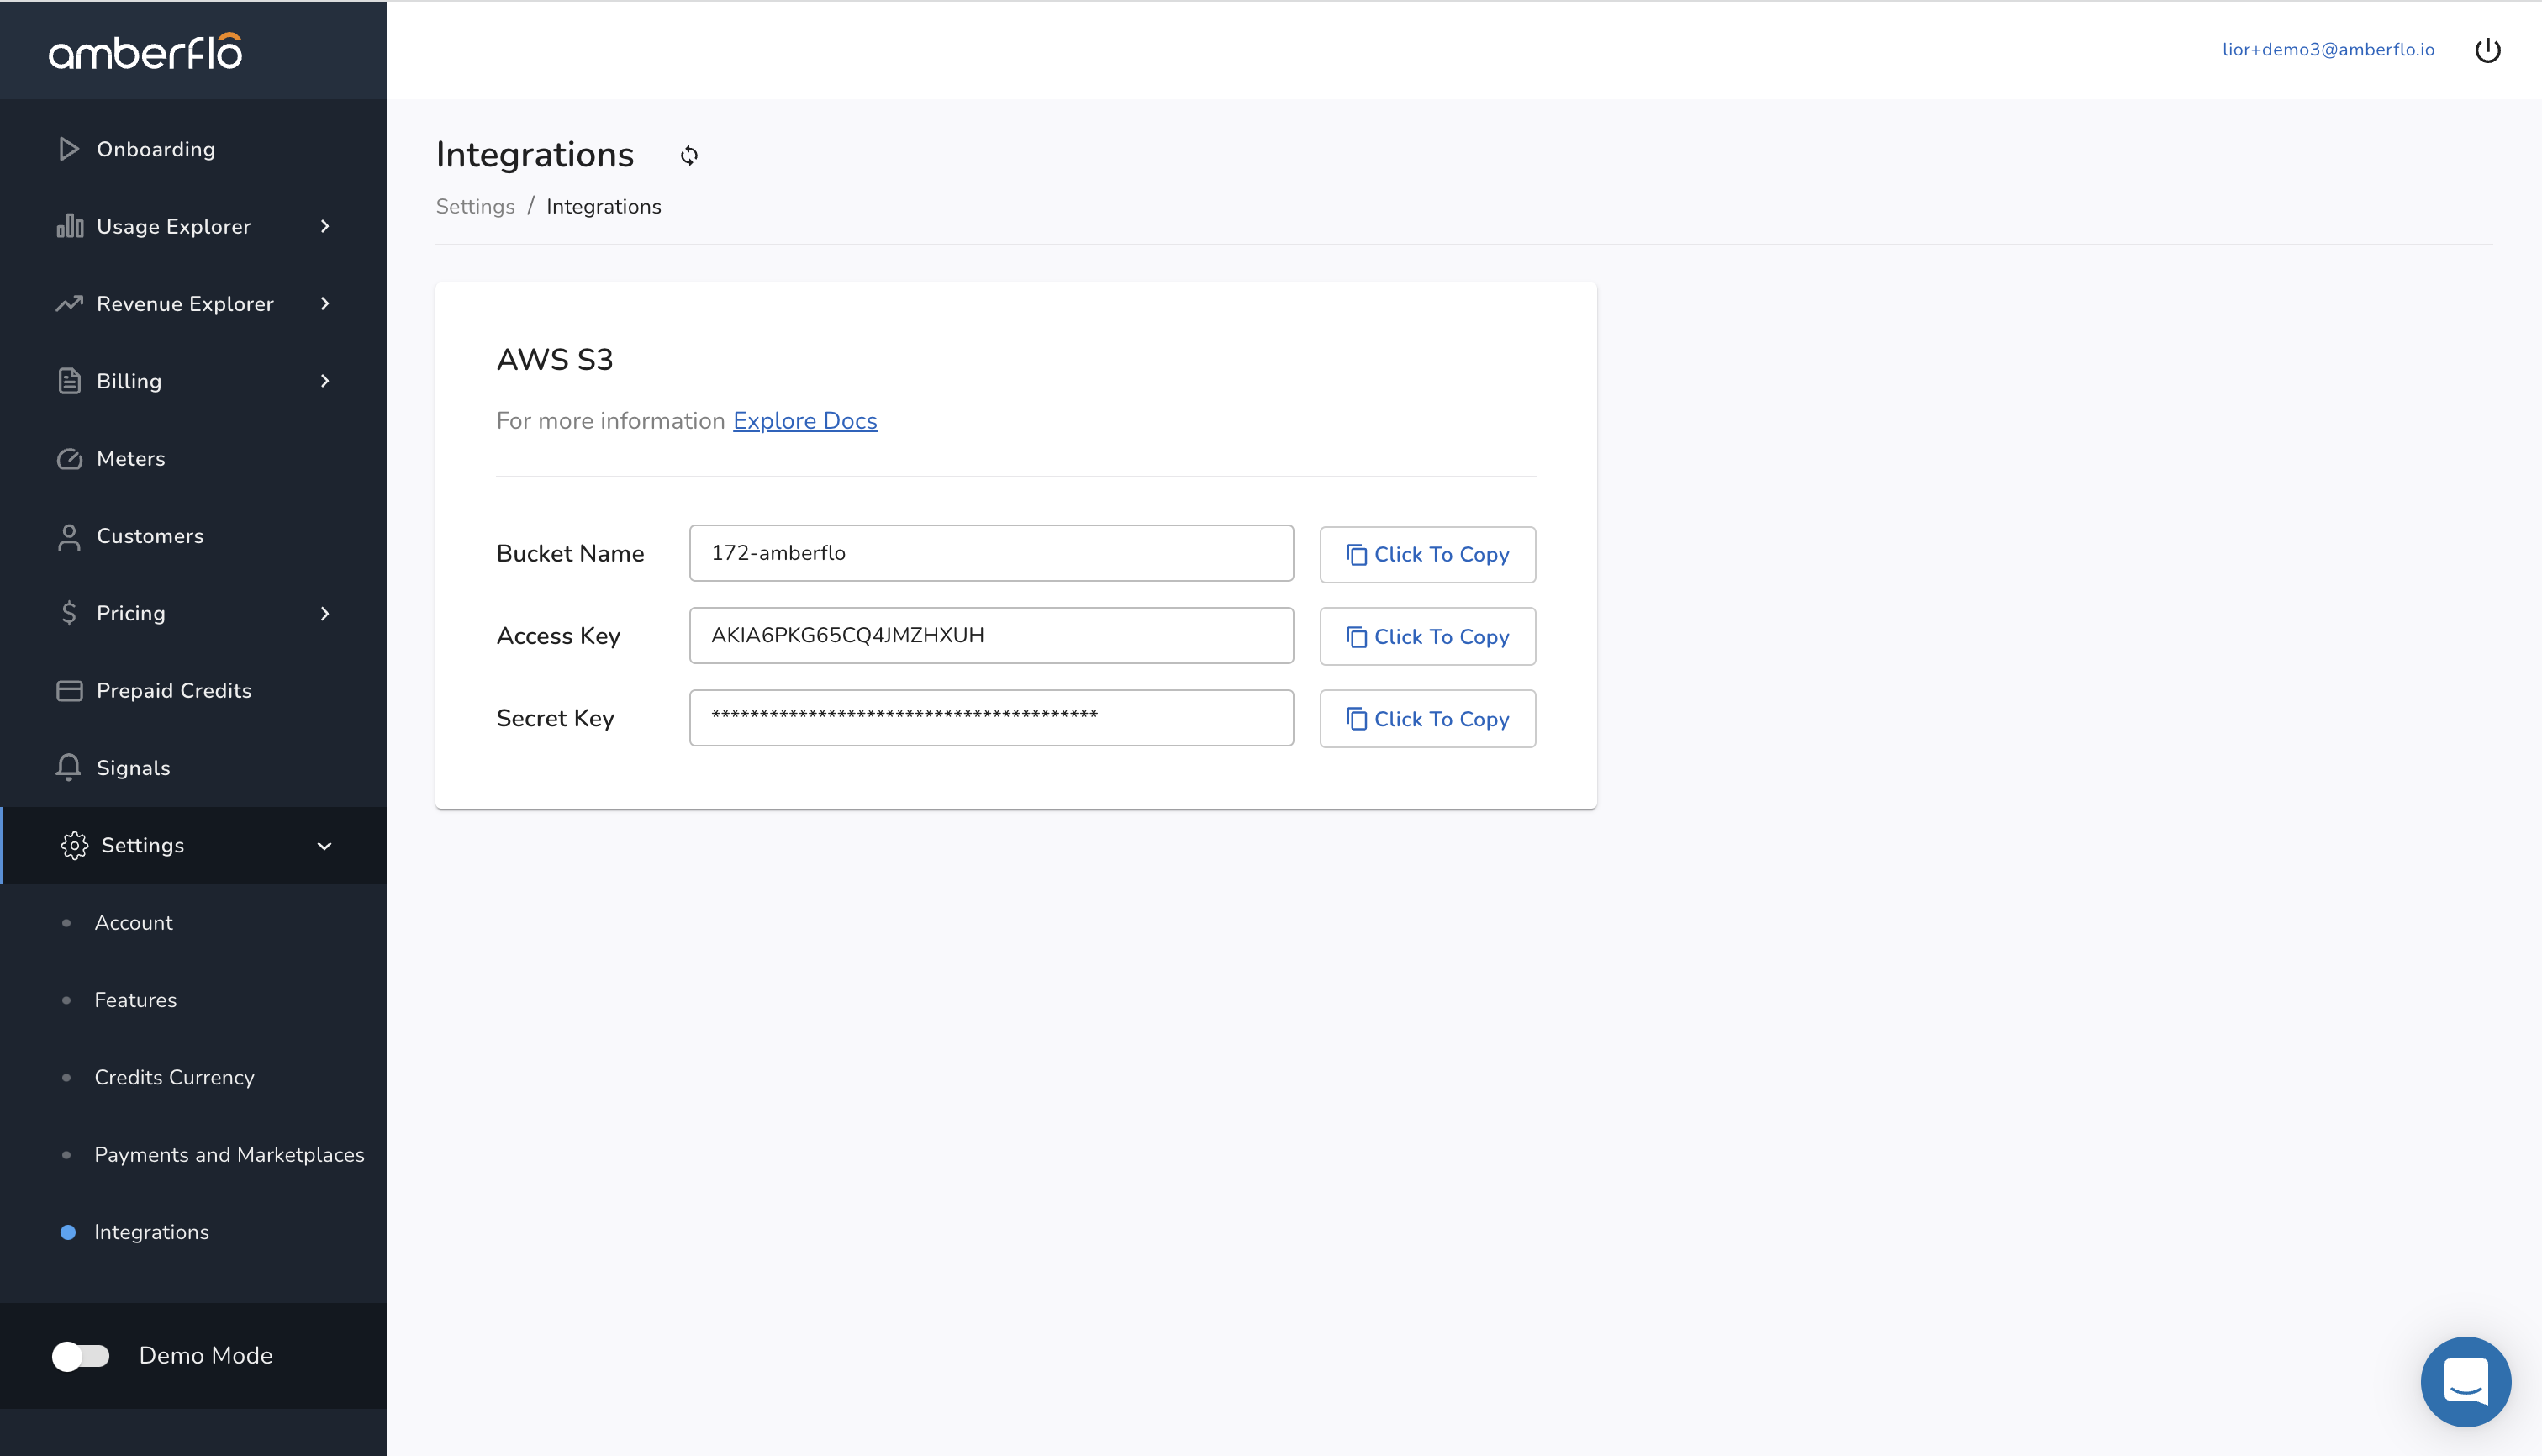Click the Signals bell icon
The width and height of the screenshot is (2542, 1456).
coord(68,768)
